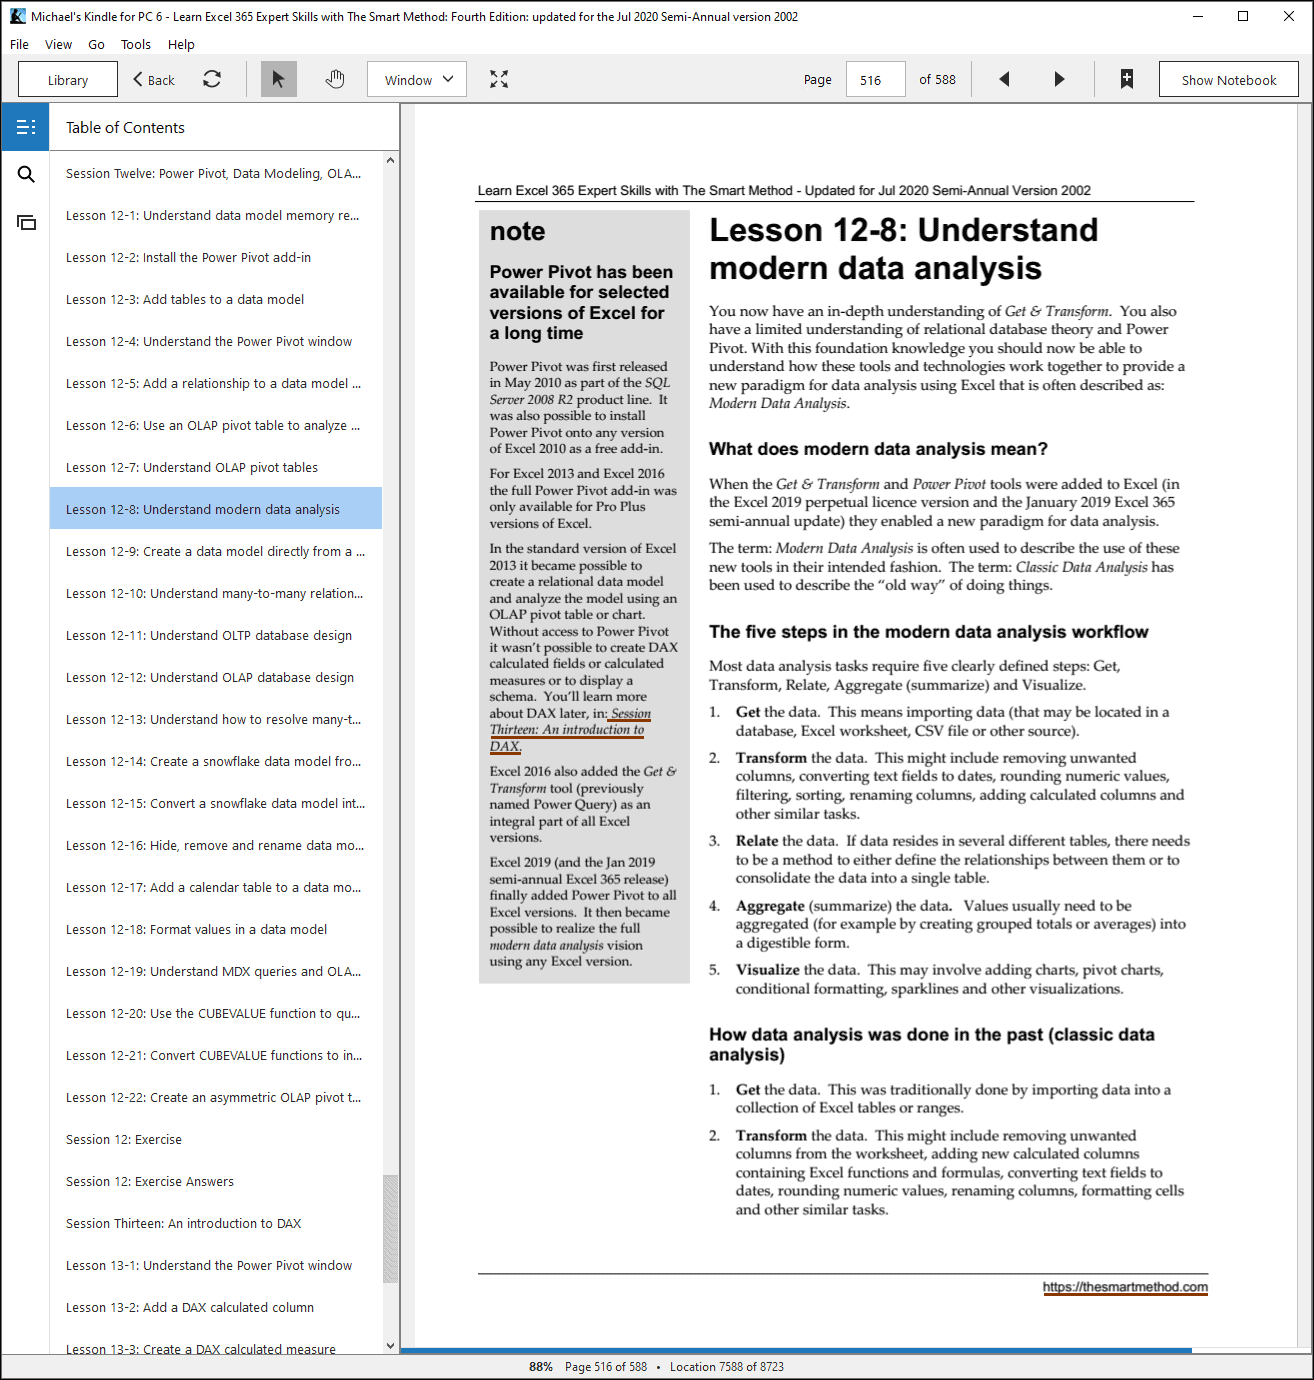Select the arrow pointer tool
The height and width of the screenshot is (1380, 1314).
(279, 79)
